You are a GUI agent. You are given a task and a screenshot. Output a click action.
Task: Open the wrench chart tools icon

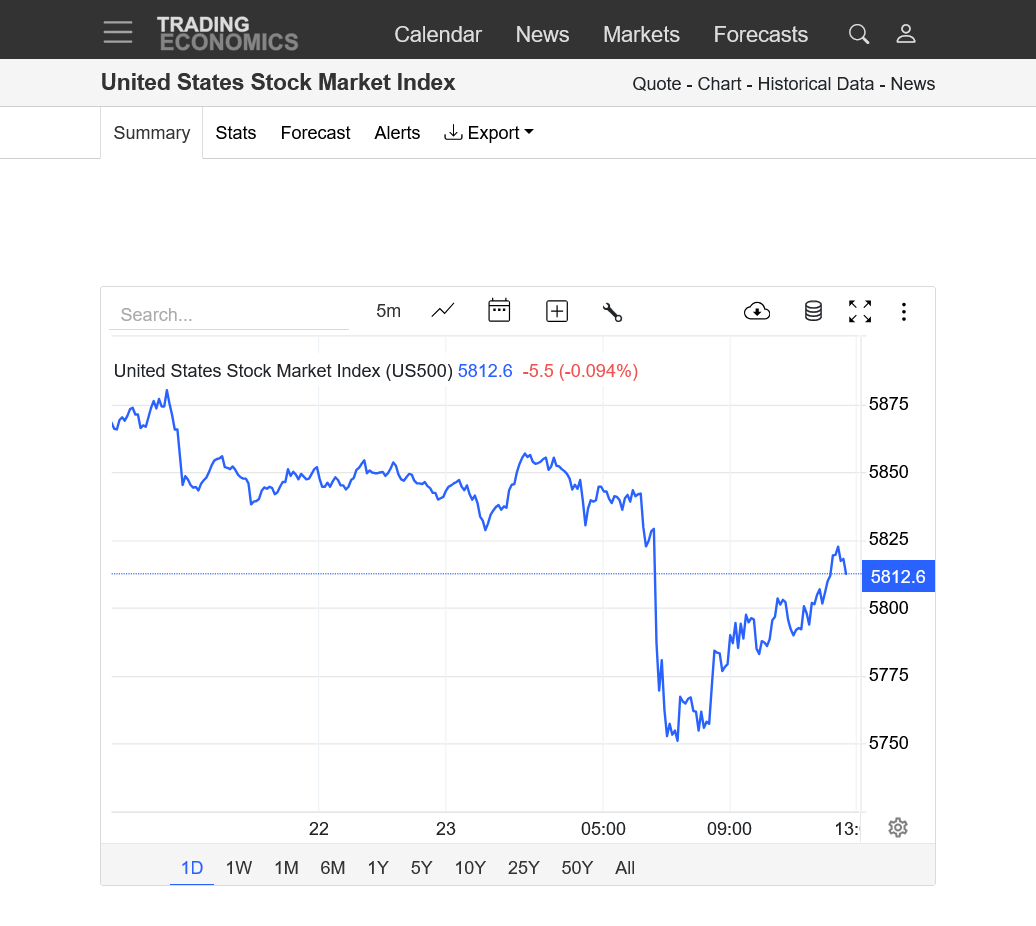612,312
